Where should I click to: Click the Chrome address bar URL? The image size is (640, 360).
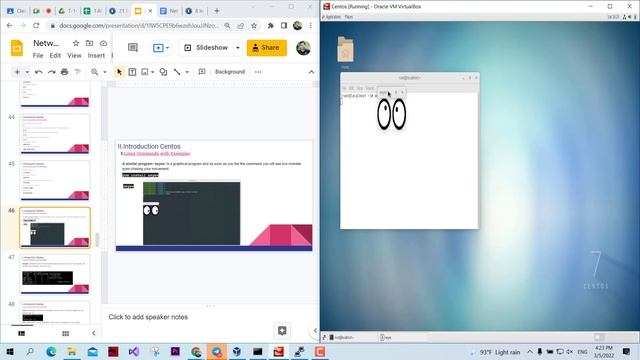tap(139, 25)
